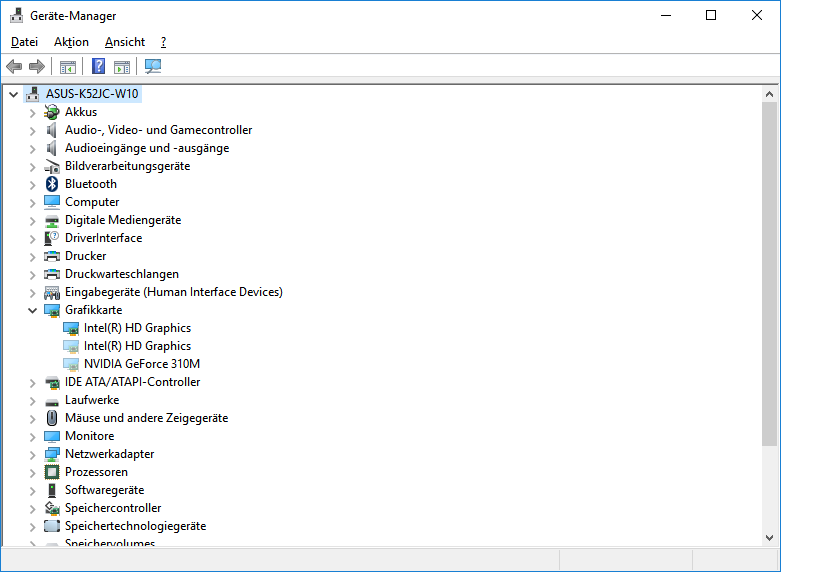The height and width of the screenshot is (572, 819).
Task: Expand the IDE ATA/ATAPI-Controller category
Action: [x=32, y=383]
